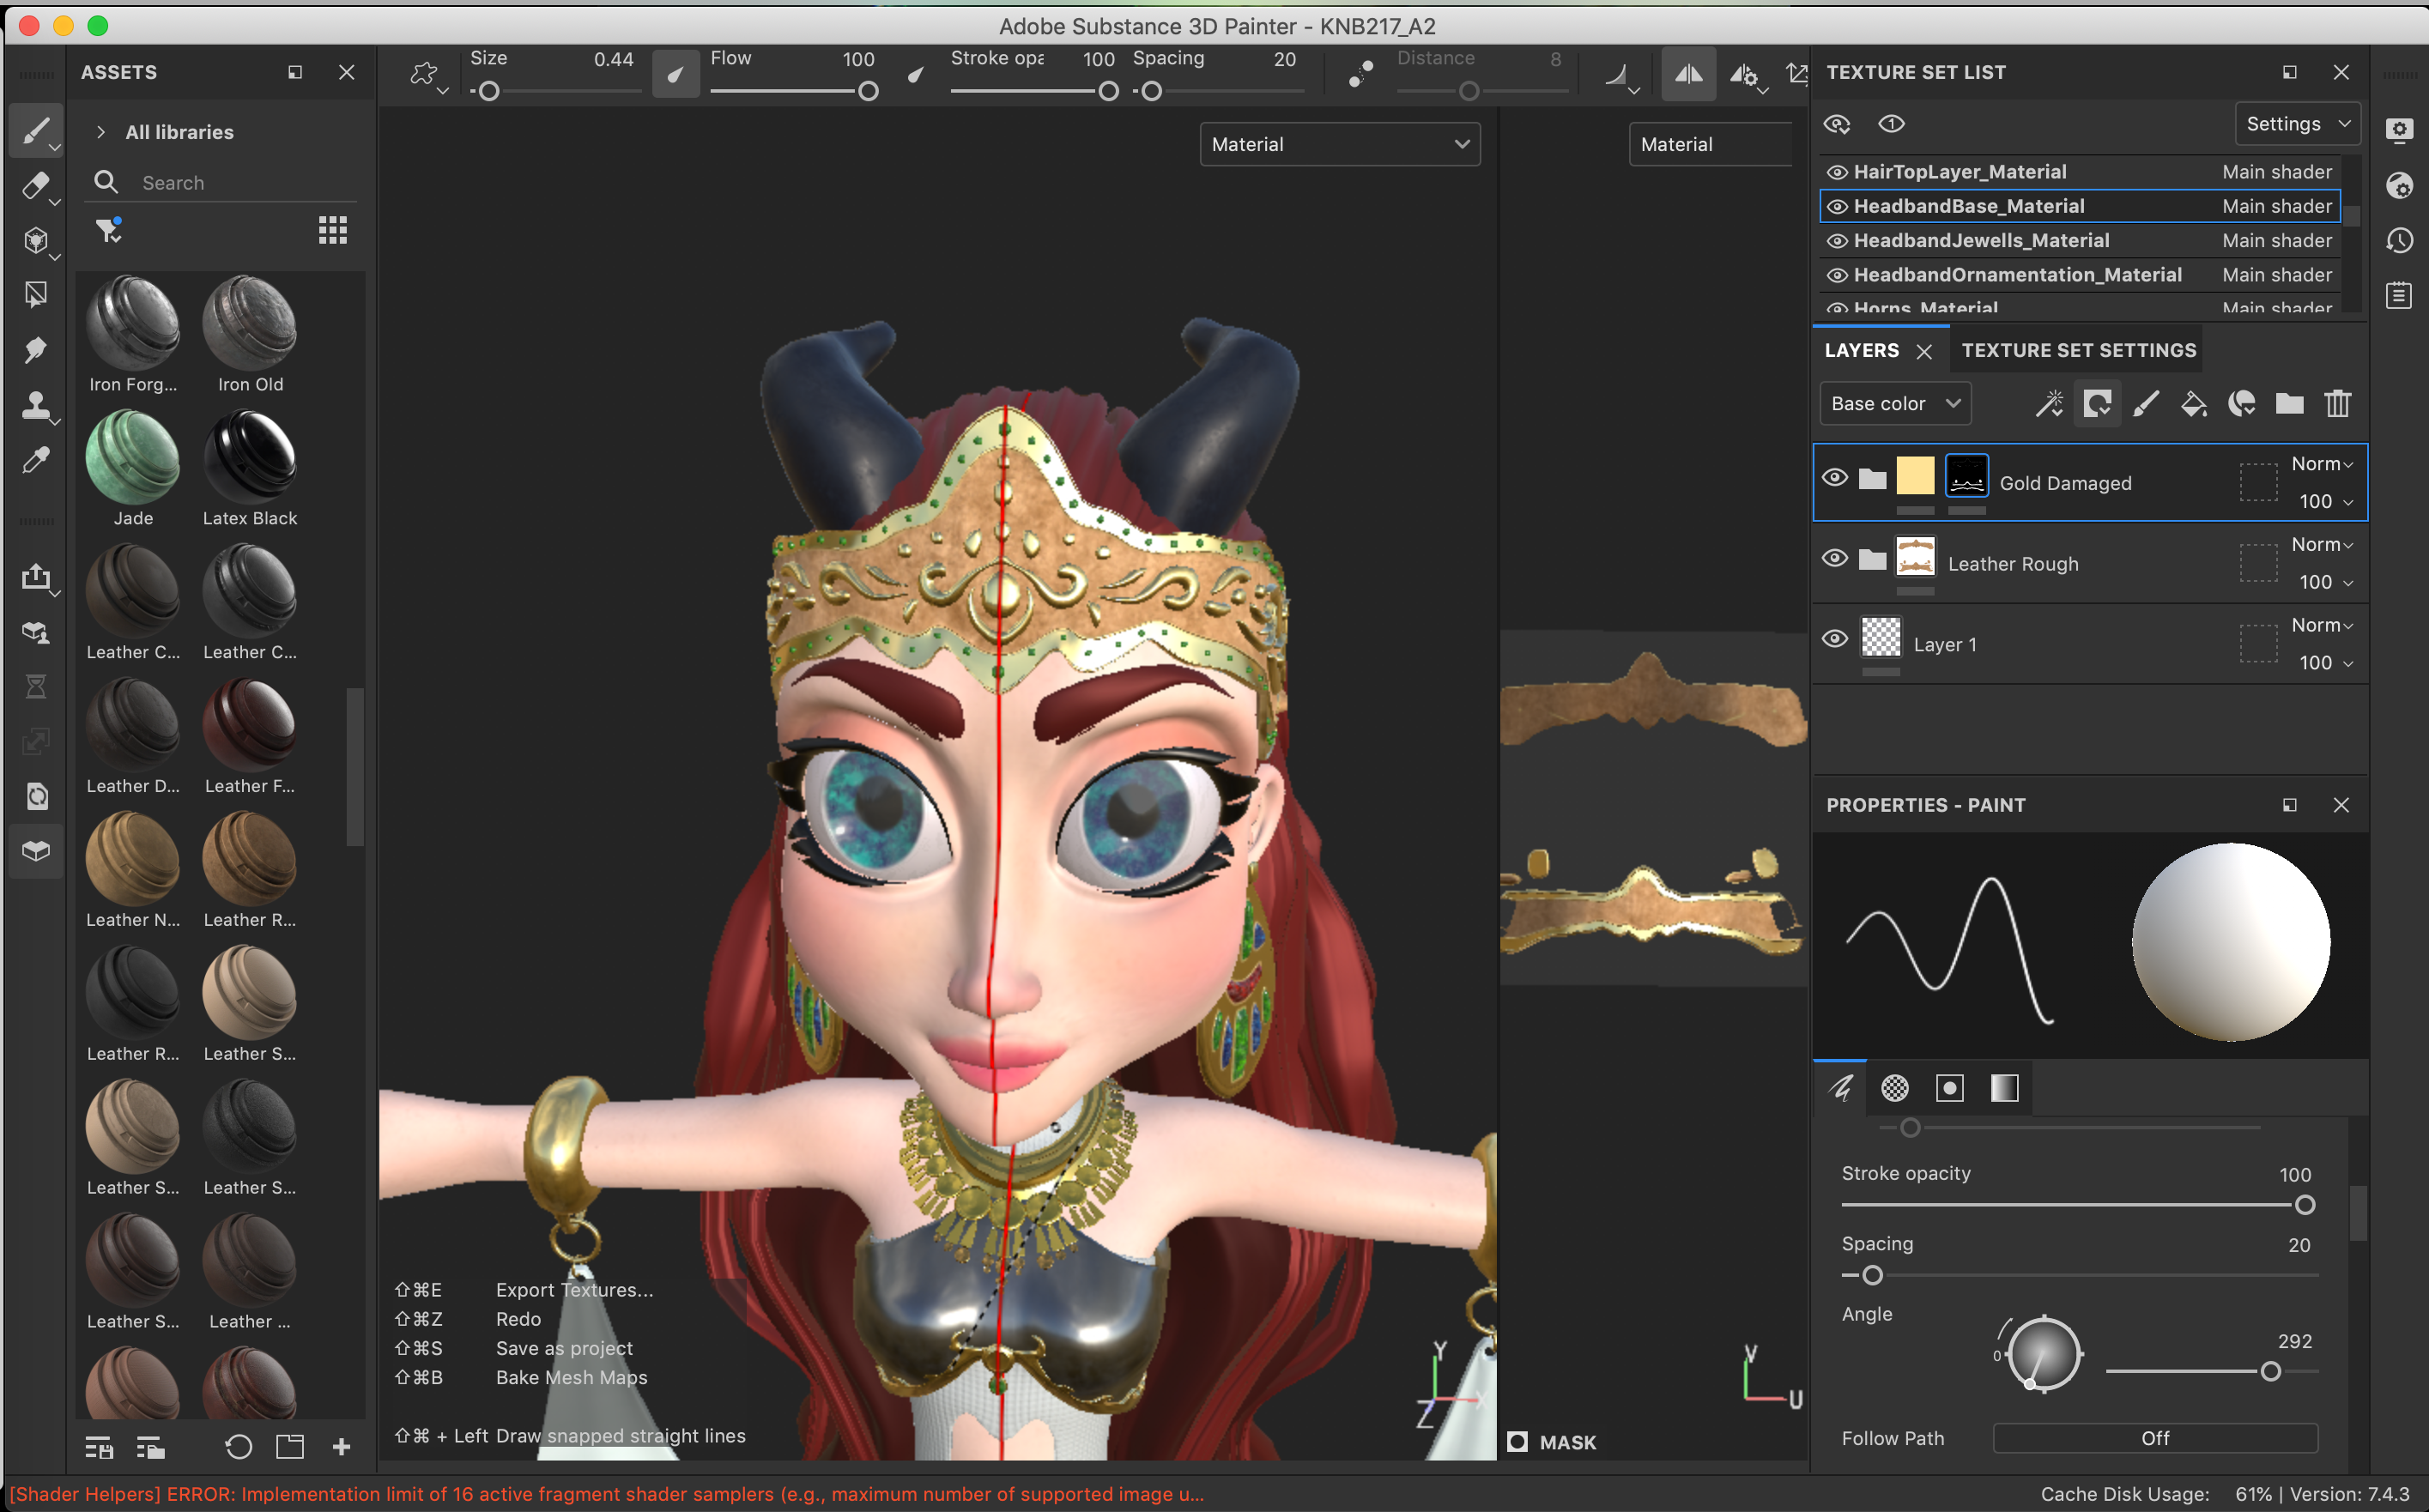Screen dimensions: 2429x1512
Task: Hide the Gold Damaged layer
Action: (1834, 478)
